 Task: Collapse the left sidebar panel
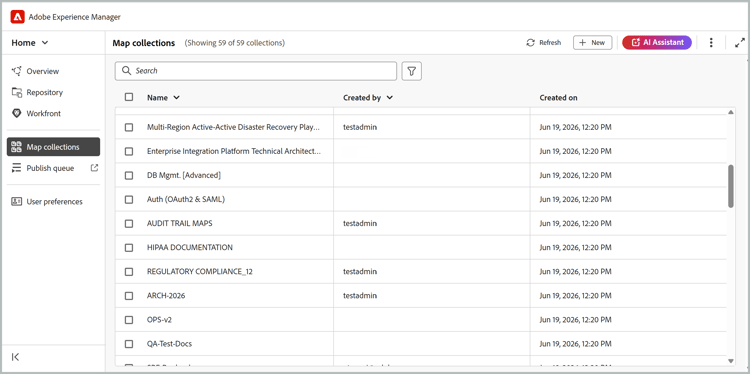(15, 357)
